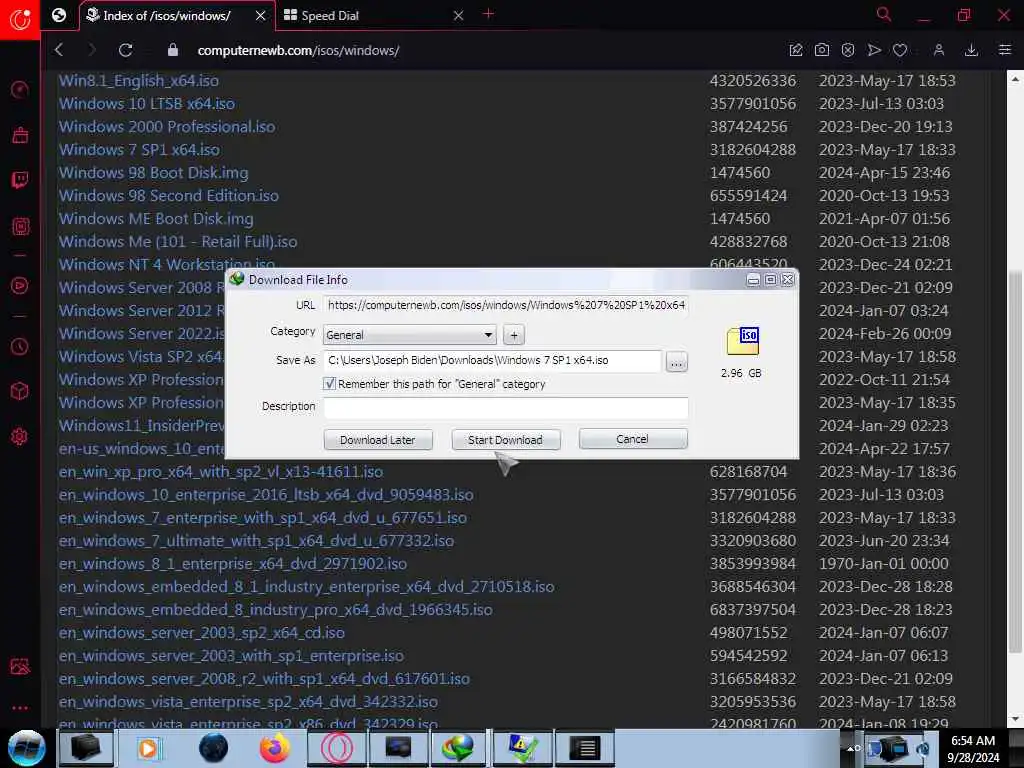Click the page vertical scrollbar
Image resolution: width=1024 pixels, height=768 pixels.
(1014, 461)
